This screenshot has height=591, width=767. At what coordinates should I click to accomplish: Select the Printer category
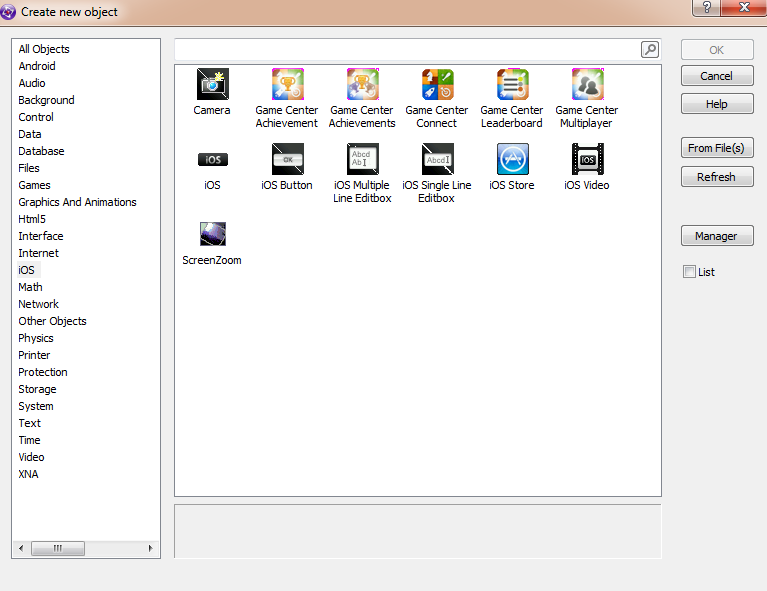pos(34,355)
